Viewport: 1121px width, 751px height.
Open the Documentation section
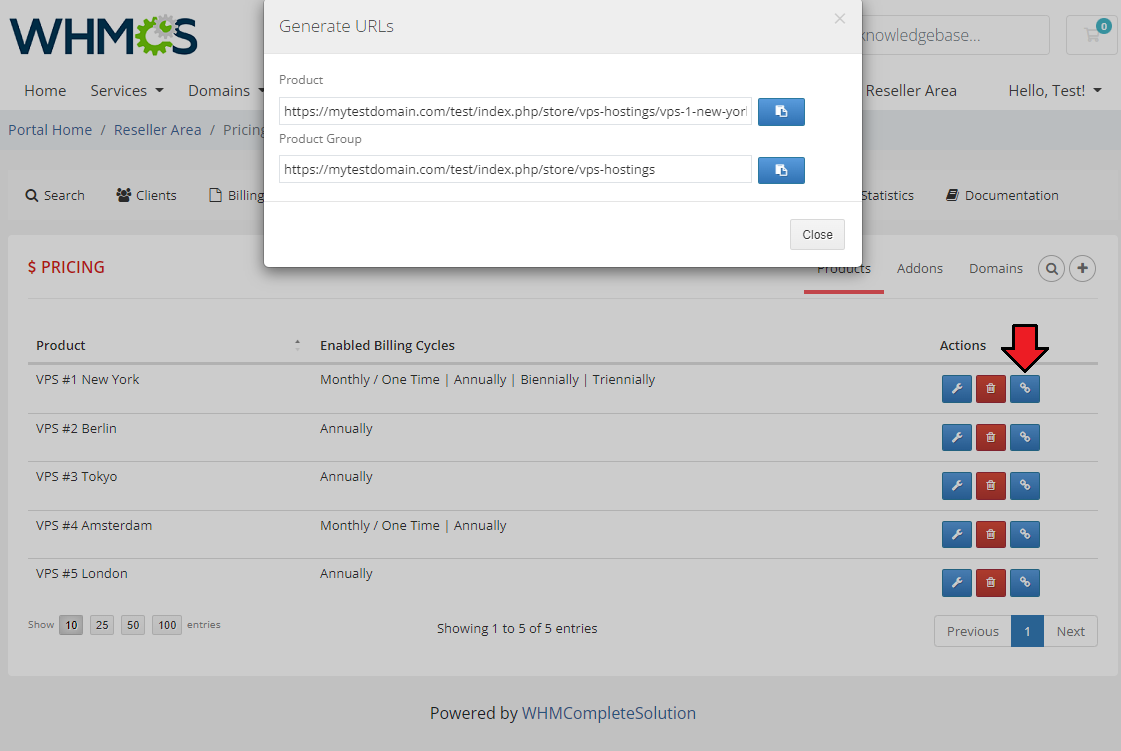click(1002, 195)
